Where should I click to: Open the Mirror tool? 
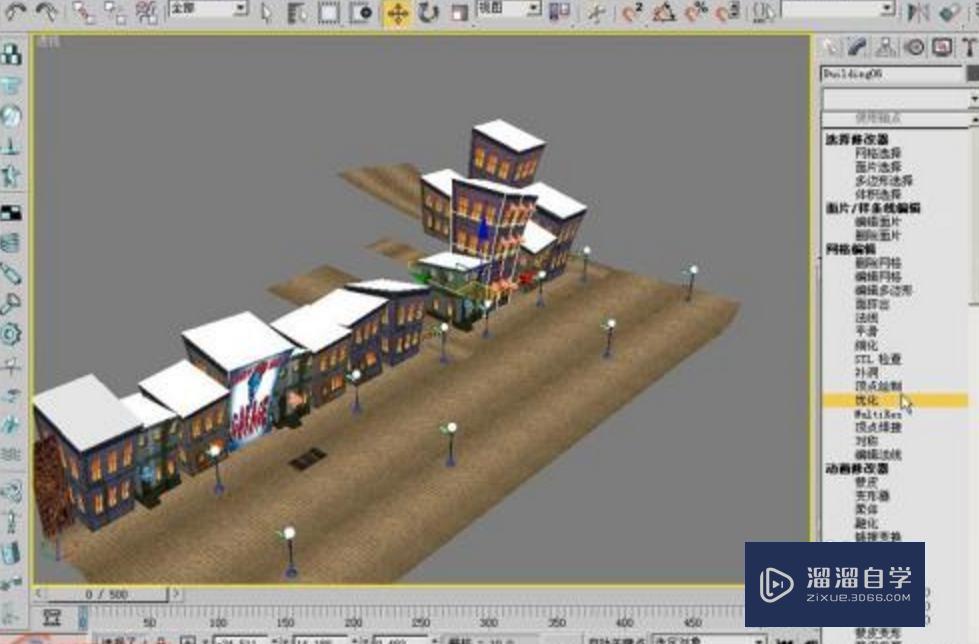922,10
